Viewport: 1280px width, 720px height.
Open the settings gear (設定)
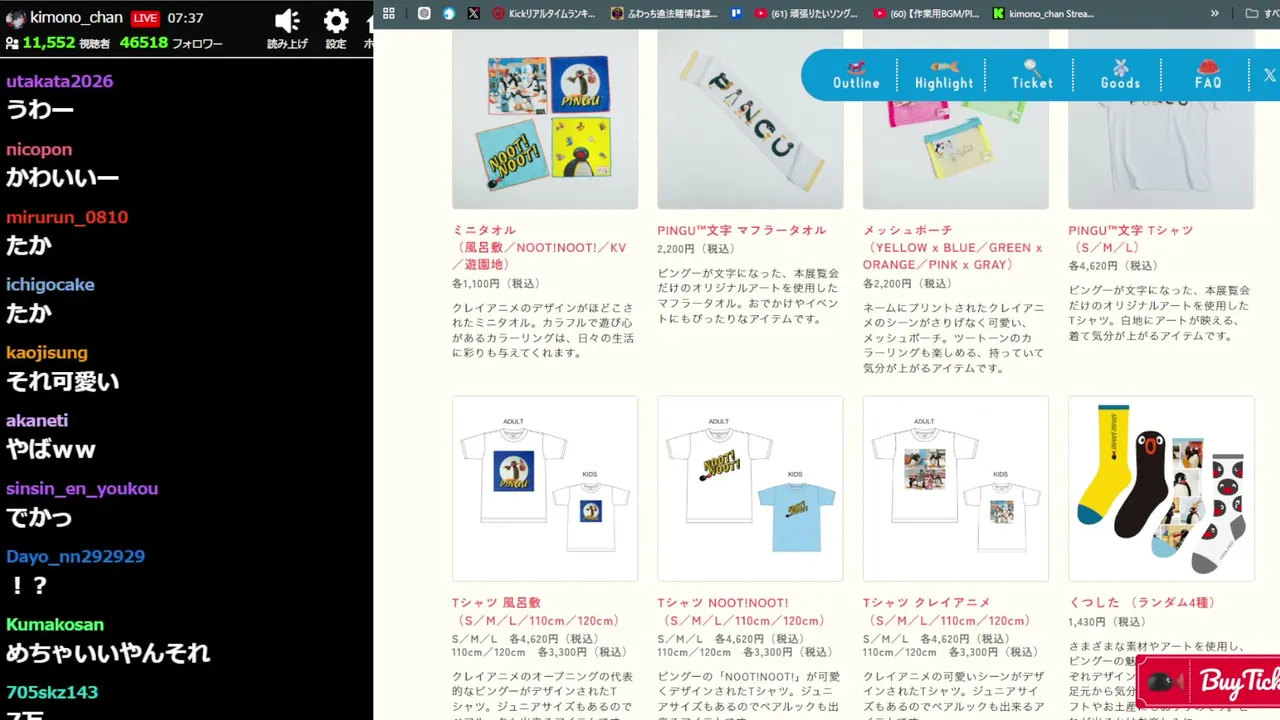(336, 21)
